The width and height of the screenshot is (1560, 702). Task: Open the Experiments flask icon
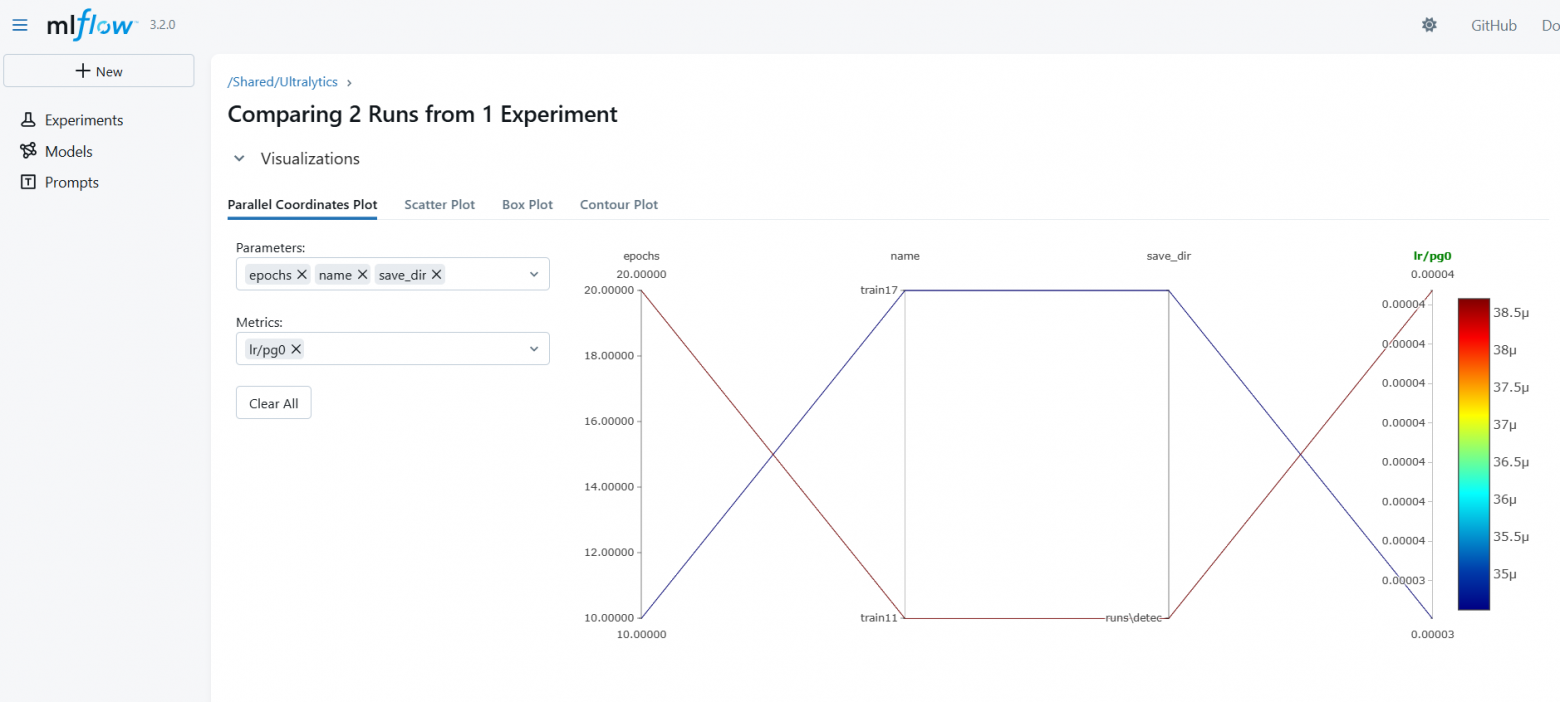[28, 120]
